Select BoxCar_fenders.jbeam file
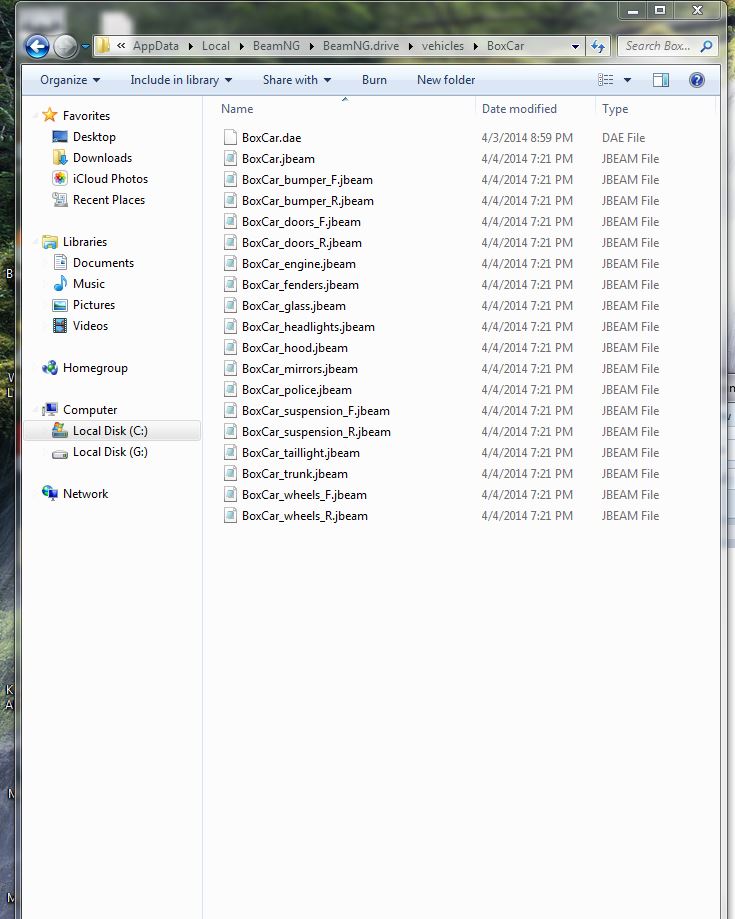This screenshot has width=735, height=919. click(300, 285)
